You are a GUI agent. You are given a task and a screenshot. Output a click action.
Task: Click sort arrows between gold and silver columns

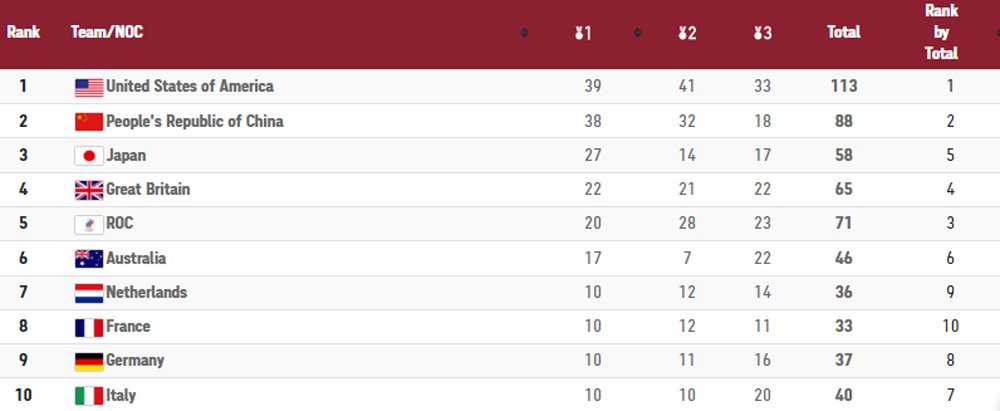click(637, 34)
